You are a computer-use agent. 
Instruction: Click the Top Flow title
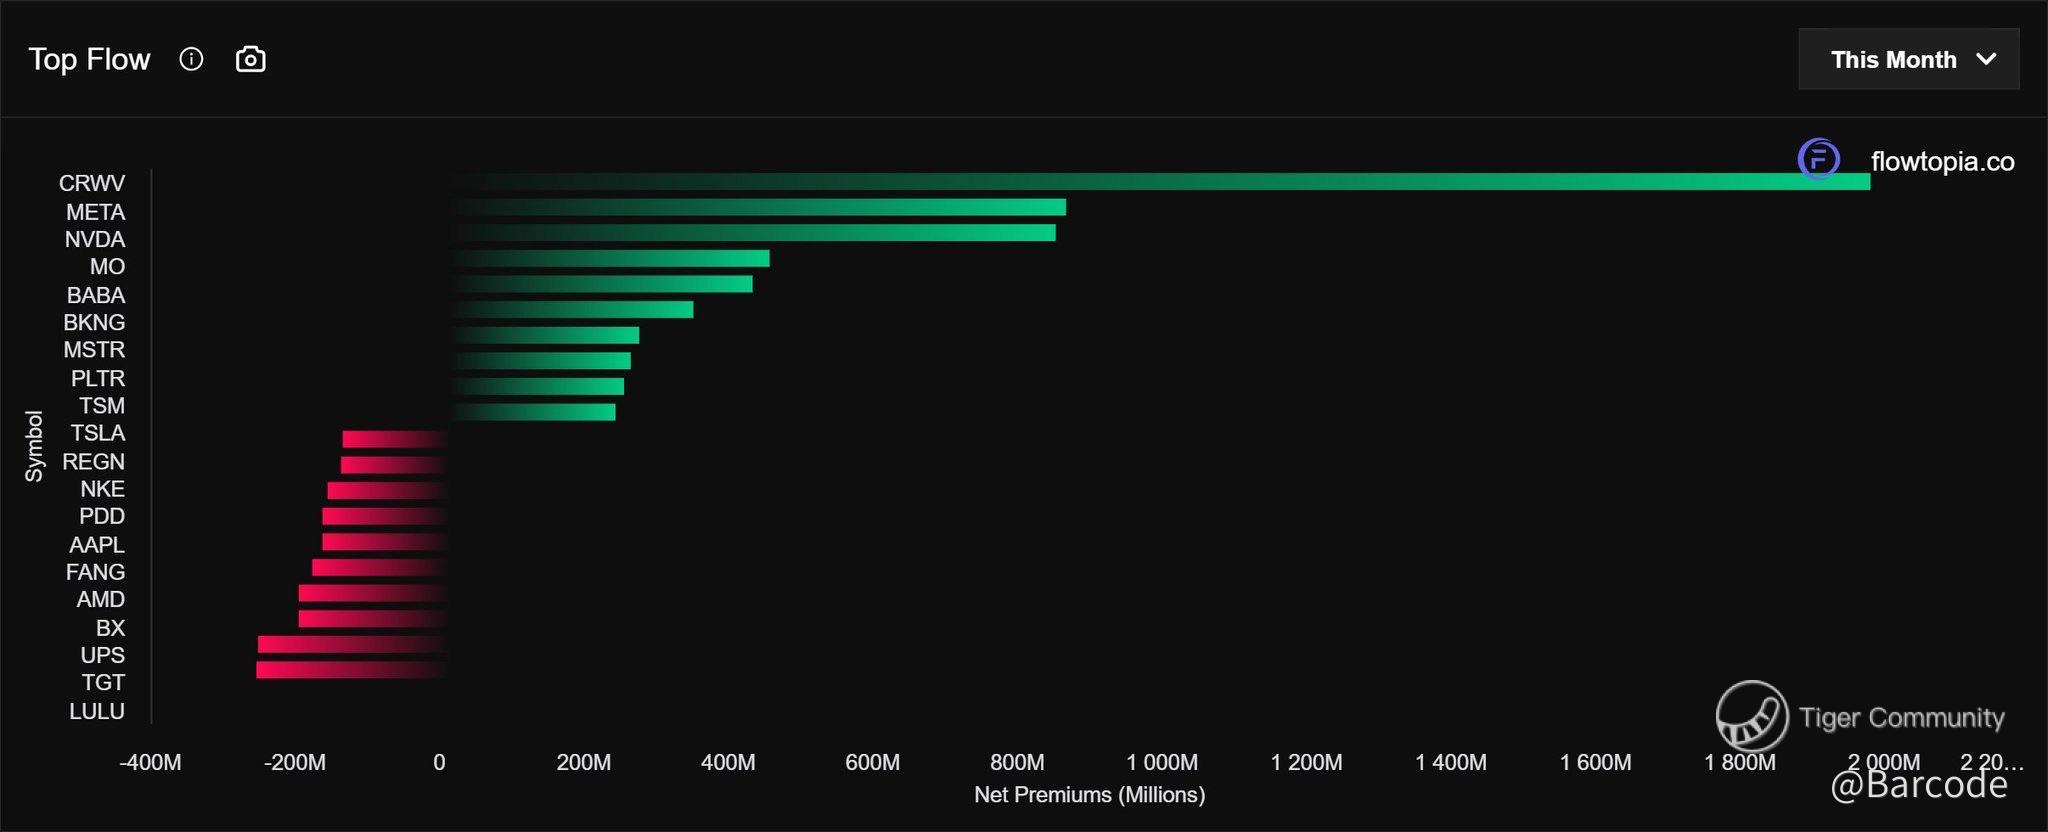[89, 59]
